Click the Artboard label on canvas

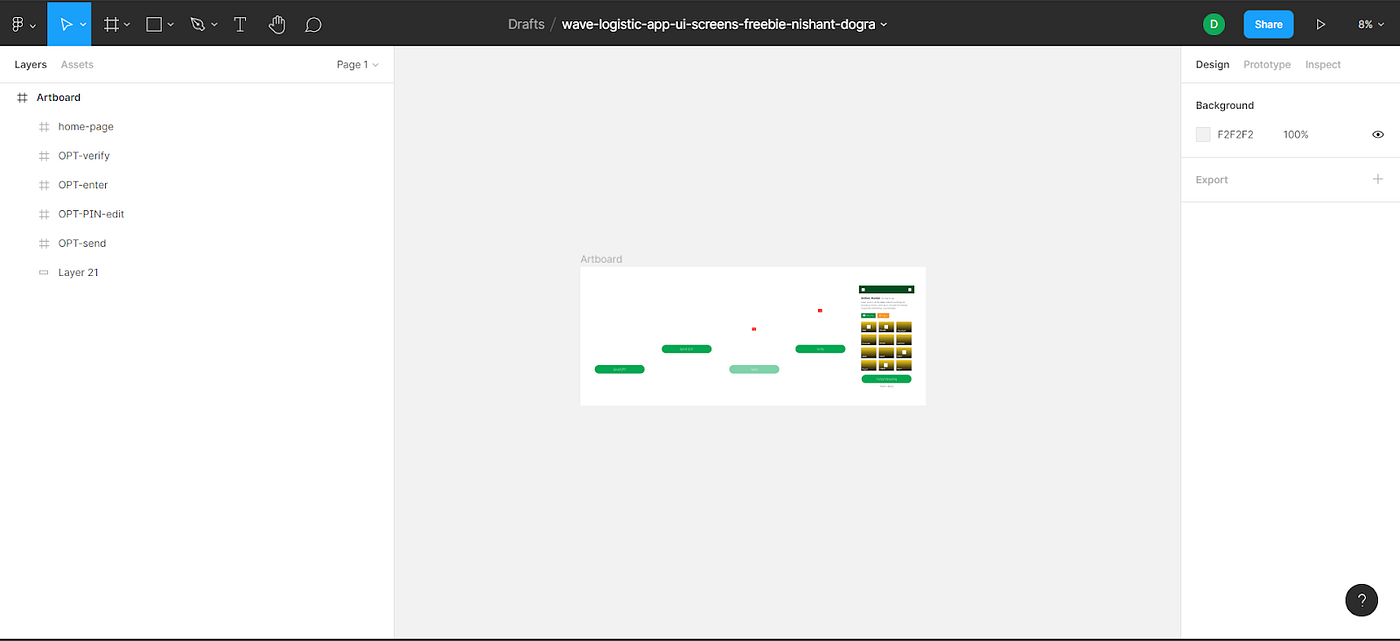pos(601,259)
